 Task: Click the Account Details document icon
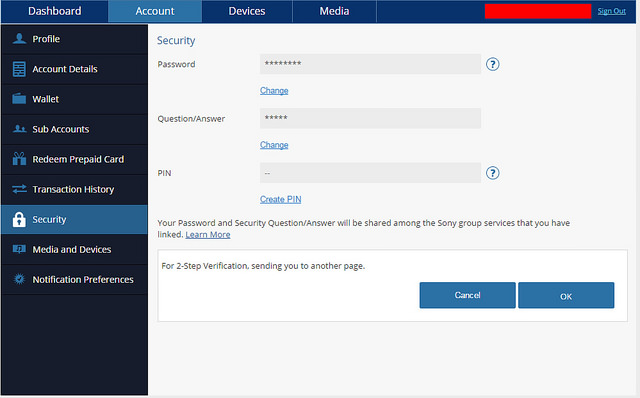pyautogui.click(x=19, y=69)
